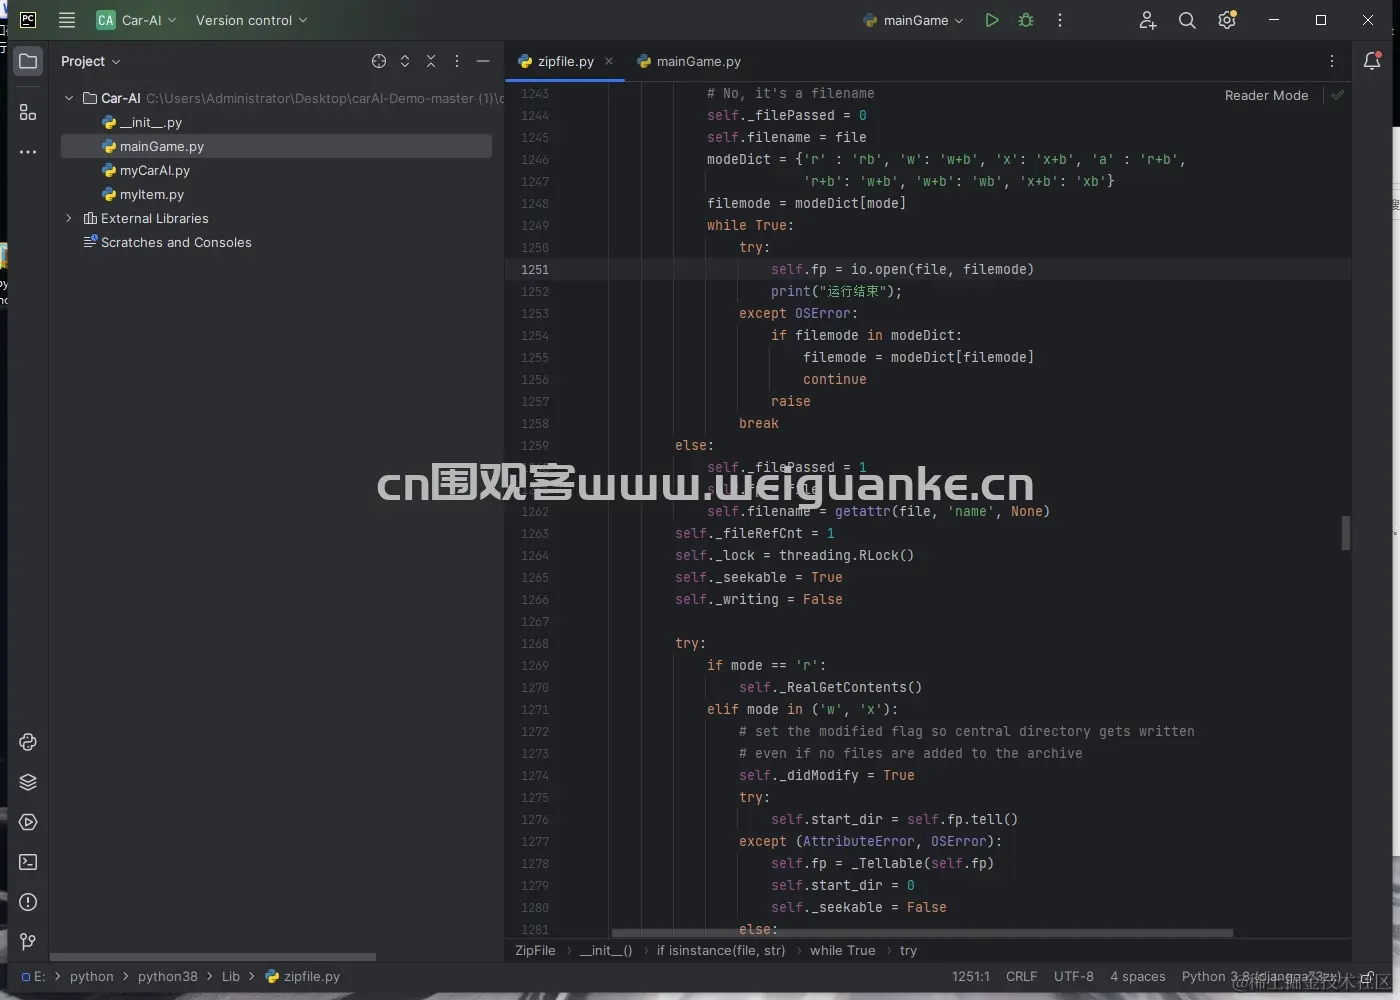This screenshot has height=1000, width=1400.
Task: Open the main hamburger menu
Action: point(67,20)
